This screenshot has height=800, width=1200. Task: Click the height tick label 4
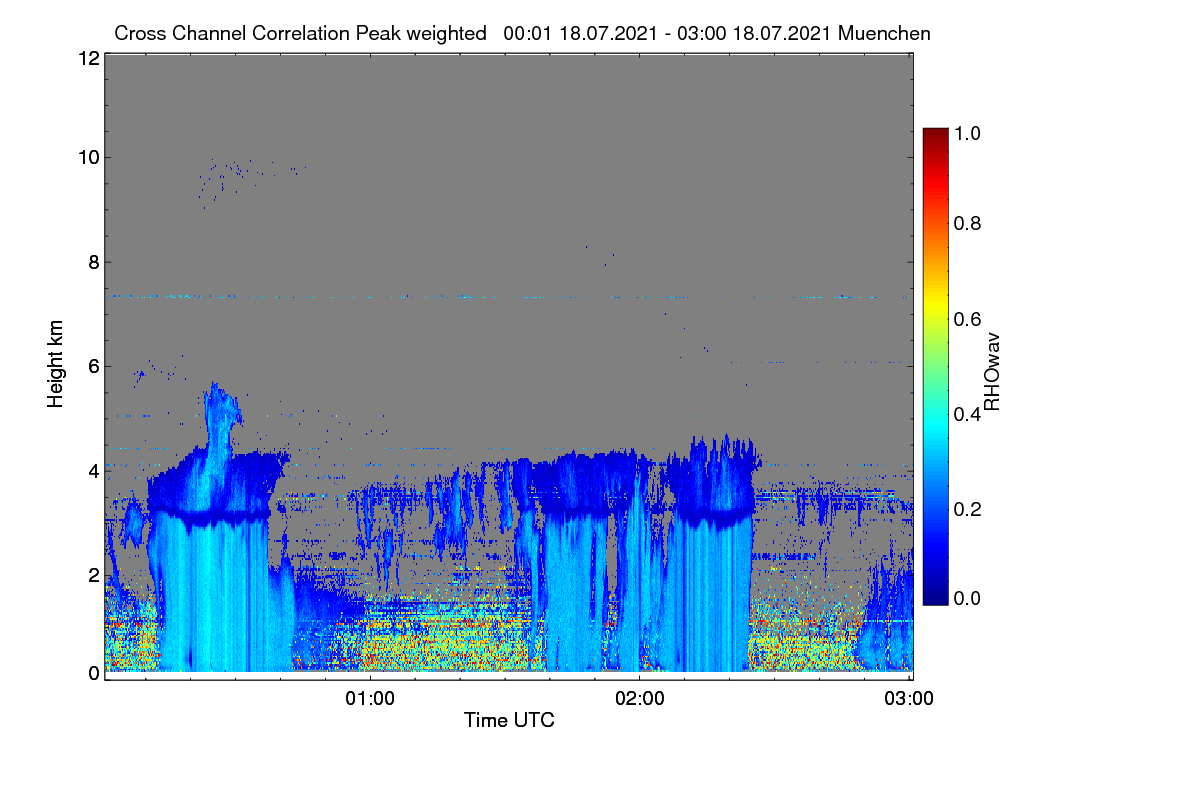click(93, 470)
